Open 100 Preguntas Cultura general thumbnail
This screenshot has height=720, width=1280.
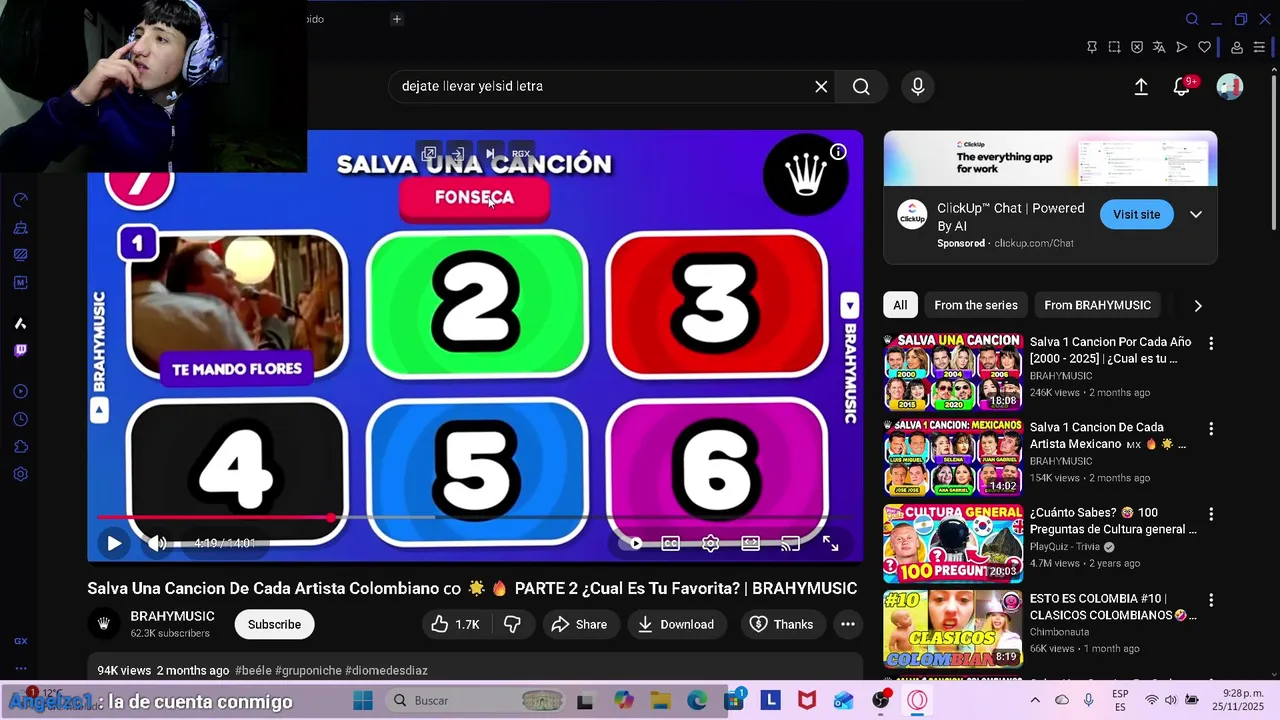click(x=953, y=543)
